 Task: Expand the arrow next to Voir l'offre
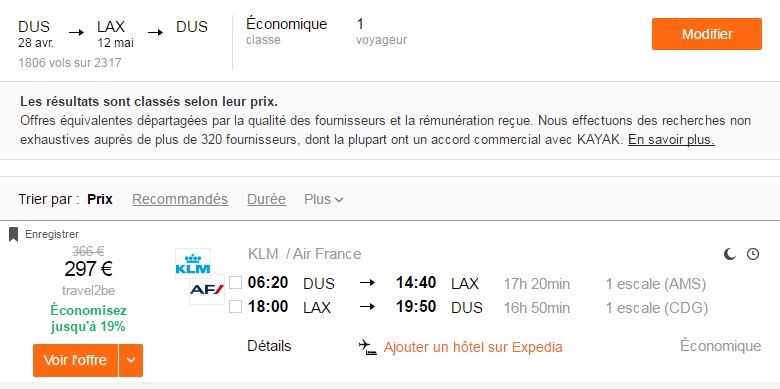[131, 360]
